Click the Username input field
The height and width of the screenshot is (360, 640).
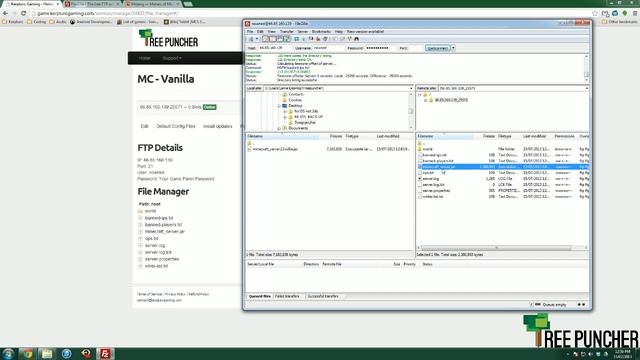click(x=328, y=48)
